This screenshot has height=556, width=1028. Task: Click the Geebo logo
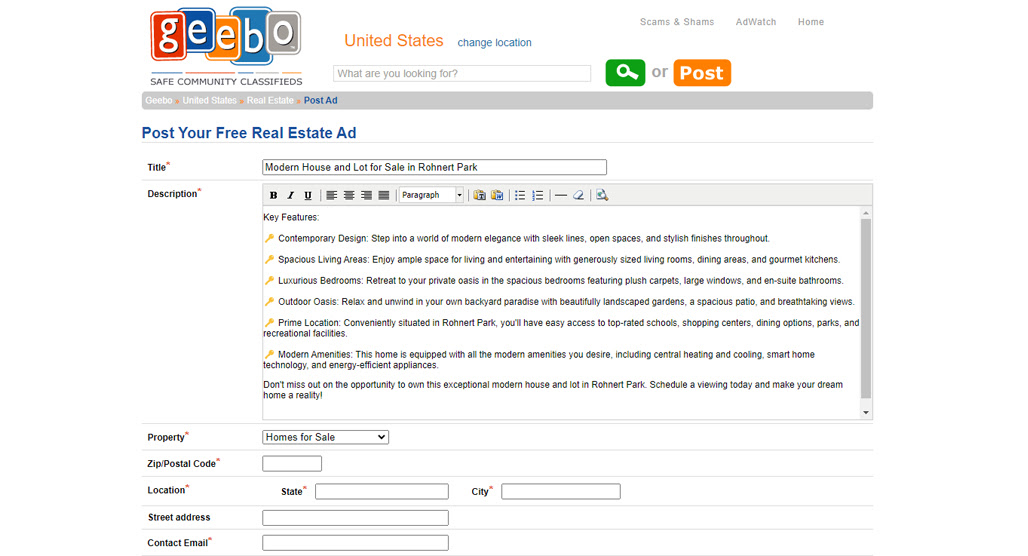click(226, 47)
